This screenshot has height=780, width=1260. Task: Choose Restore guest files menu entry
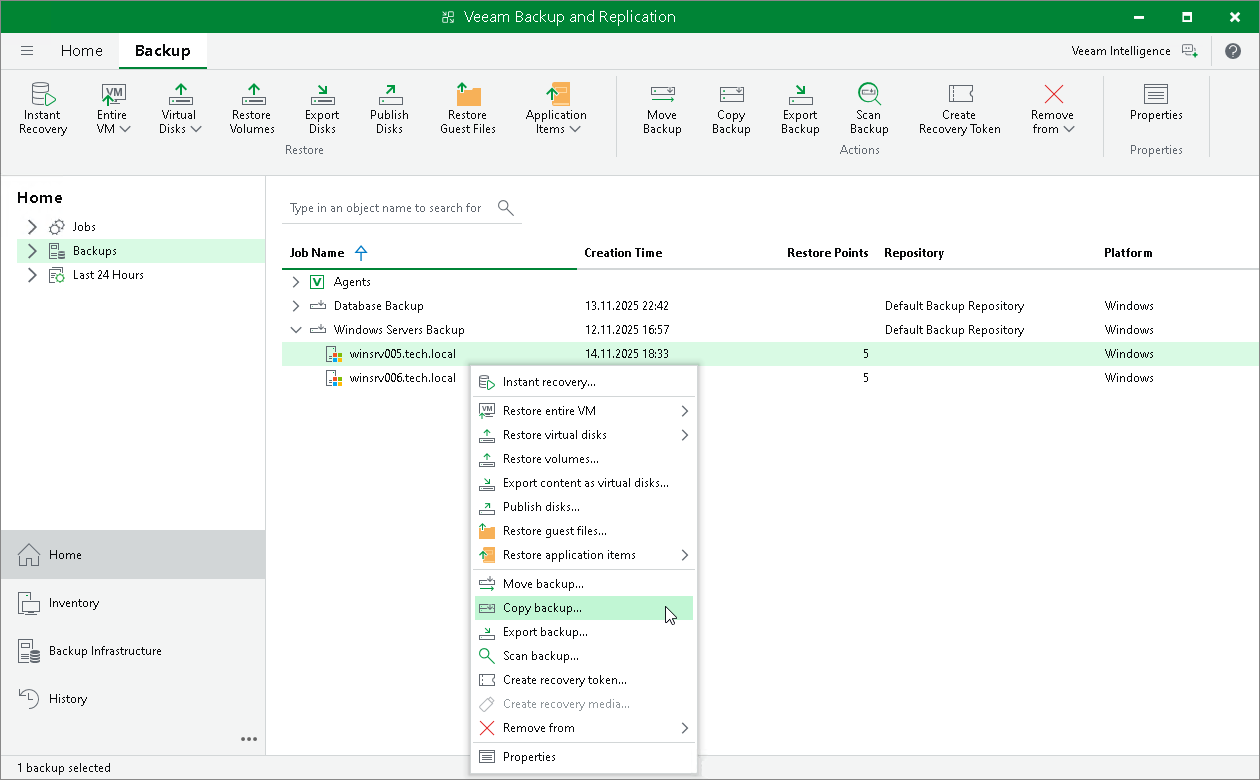point(584,531)
